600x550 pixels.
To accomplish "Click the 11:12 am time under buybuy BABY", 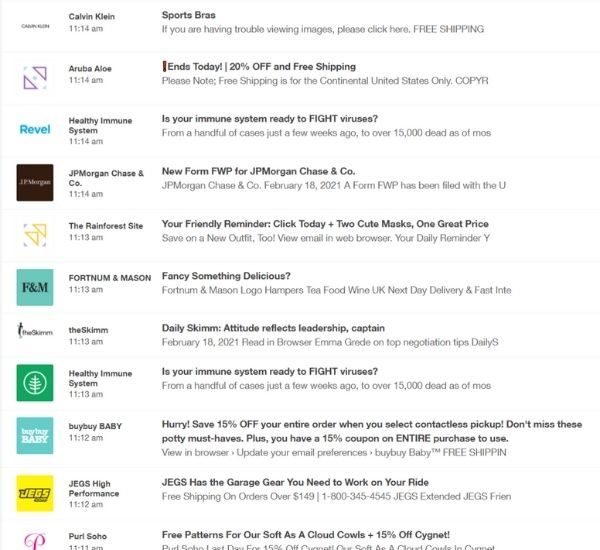I will 86,437.
